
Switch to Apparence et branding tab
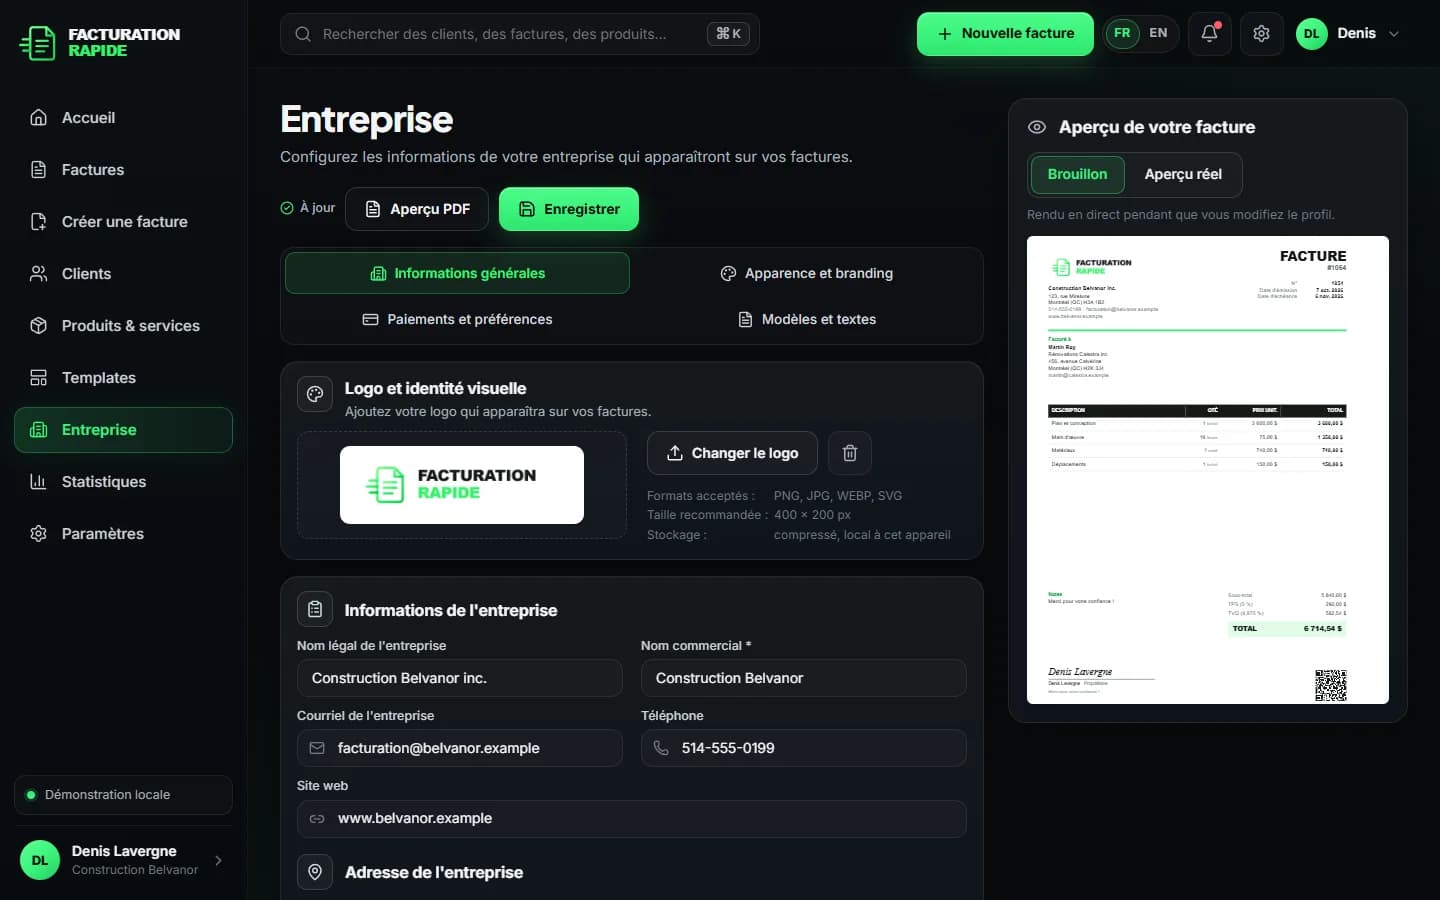[x=806, y=273]
